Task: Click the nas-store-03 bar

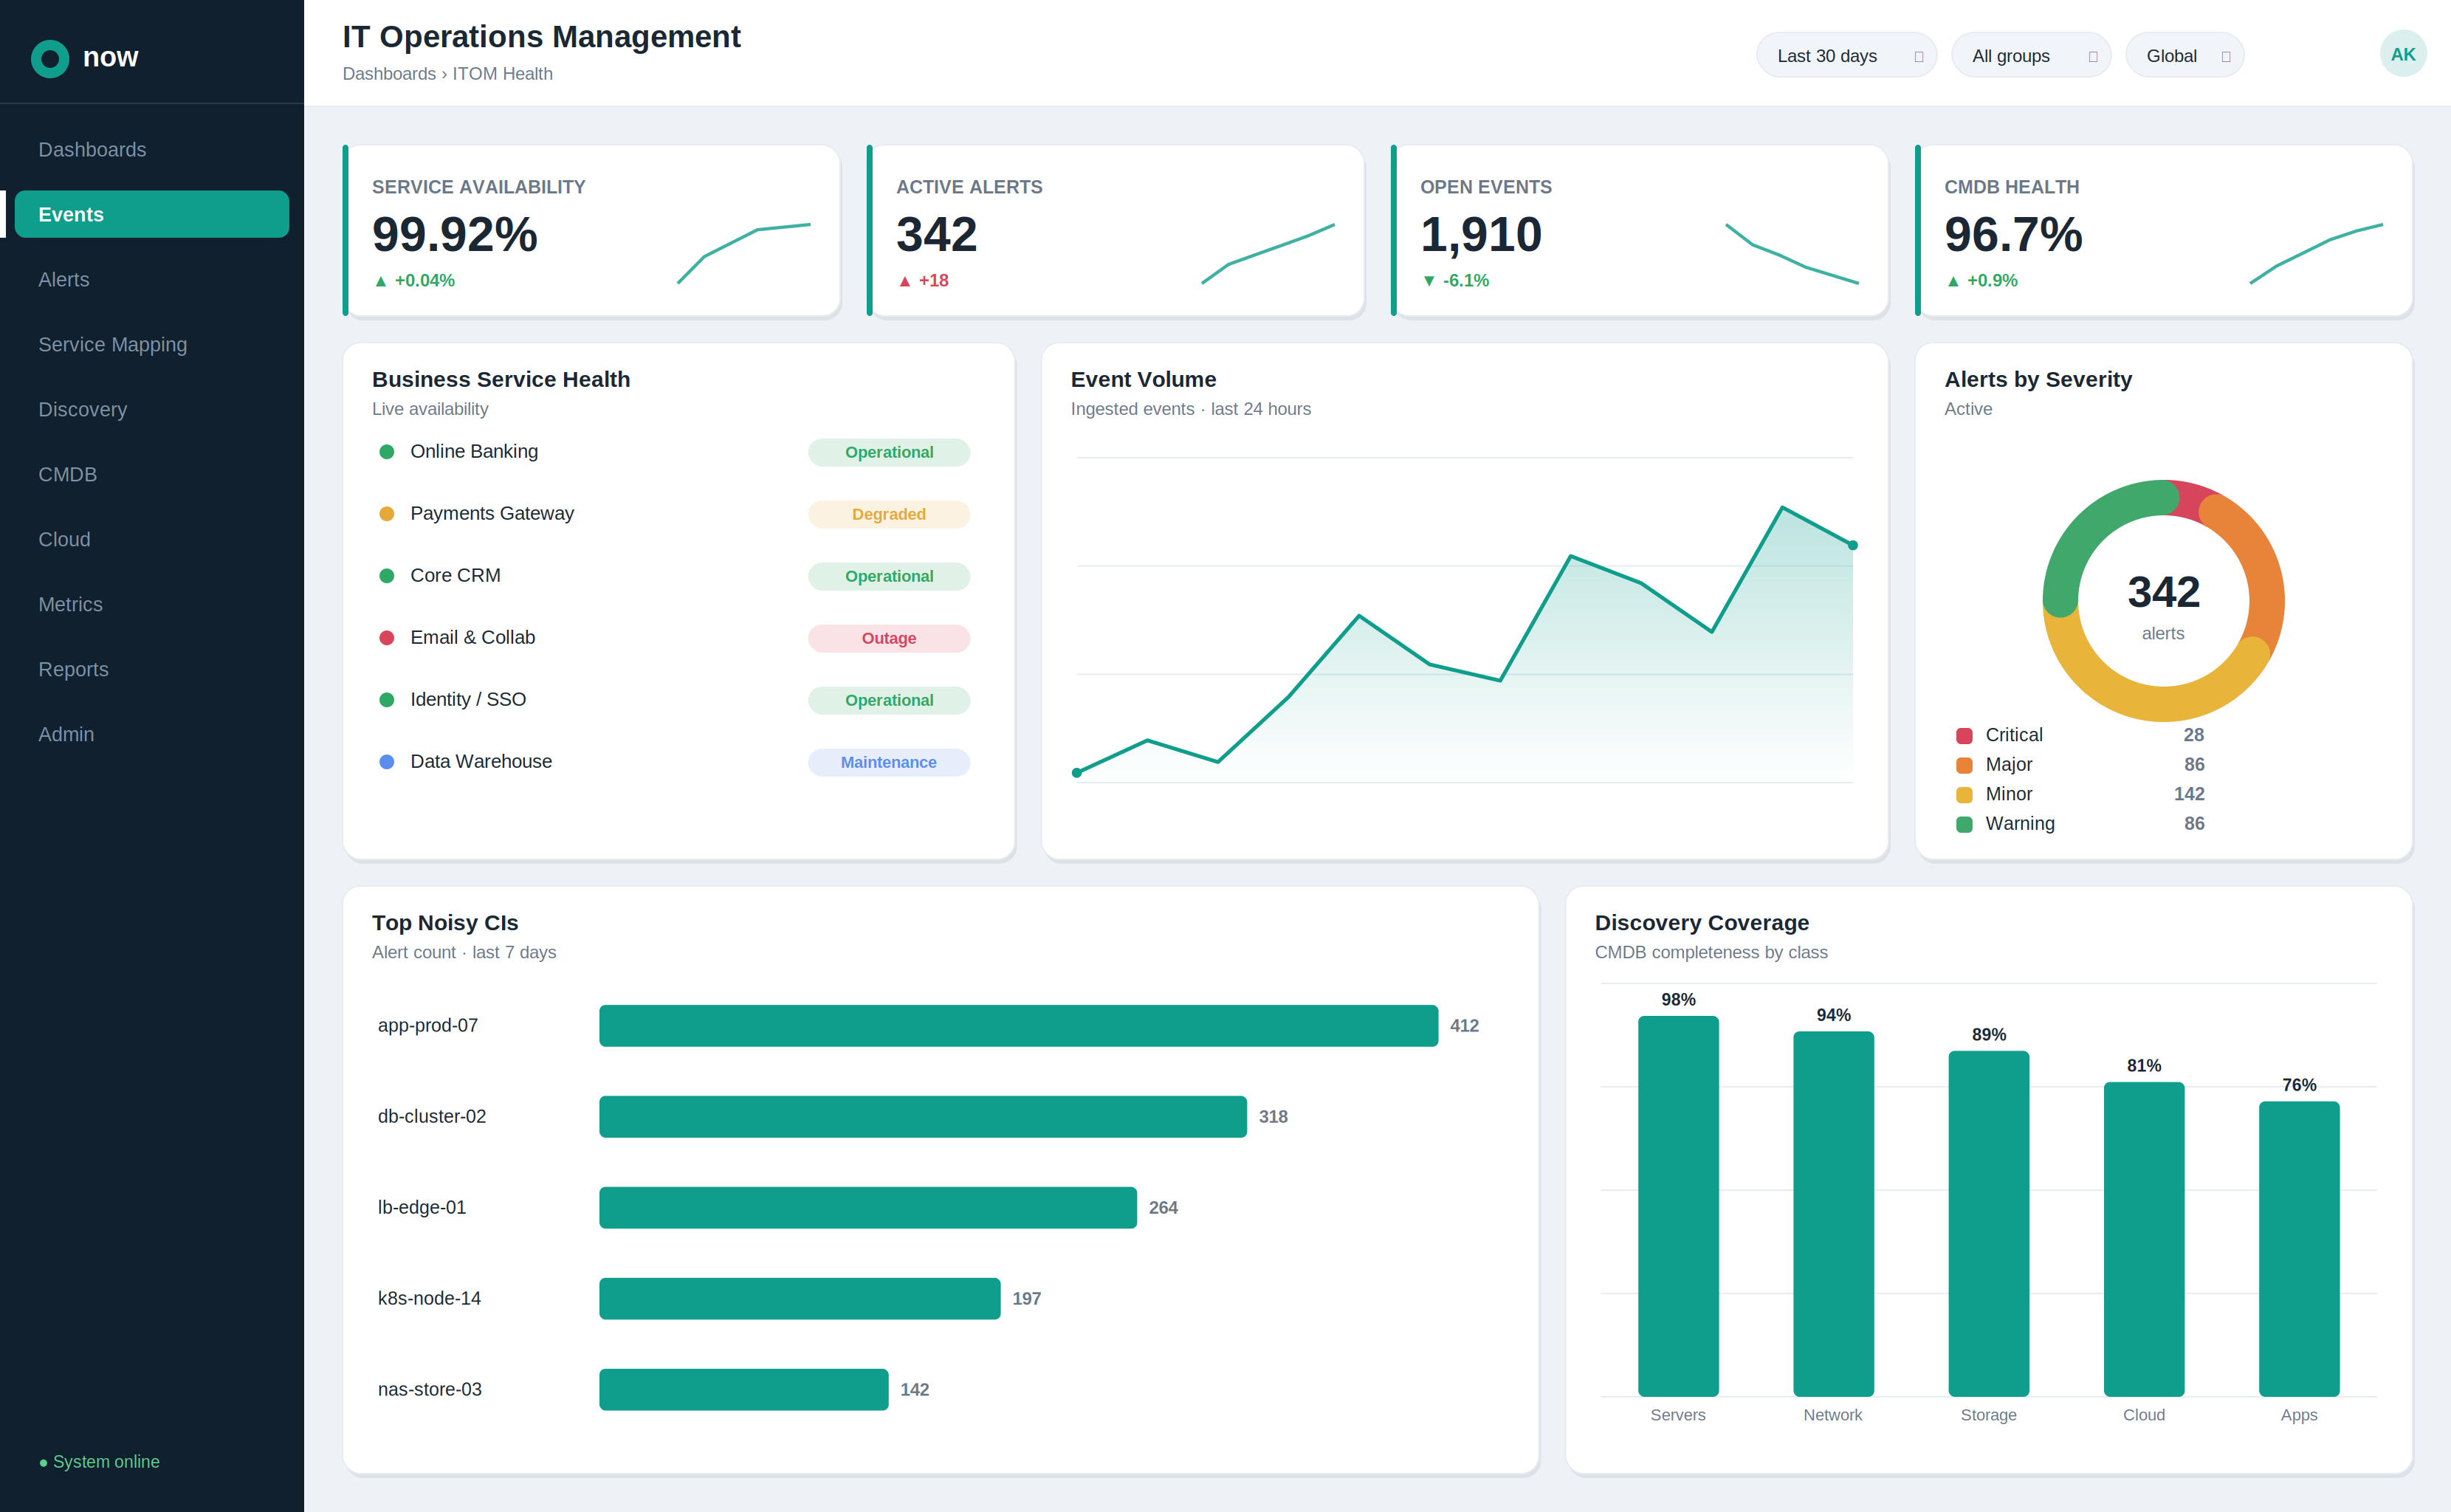Action: 744,1390
